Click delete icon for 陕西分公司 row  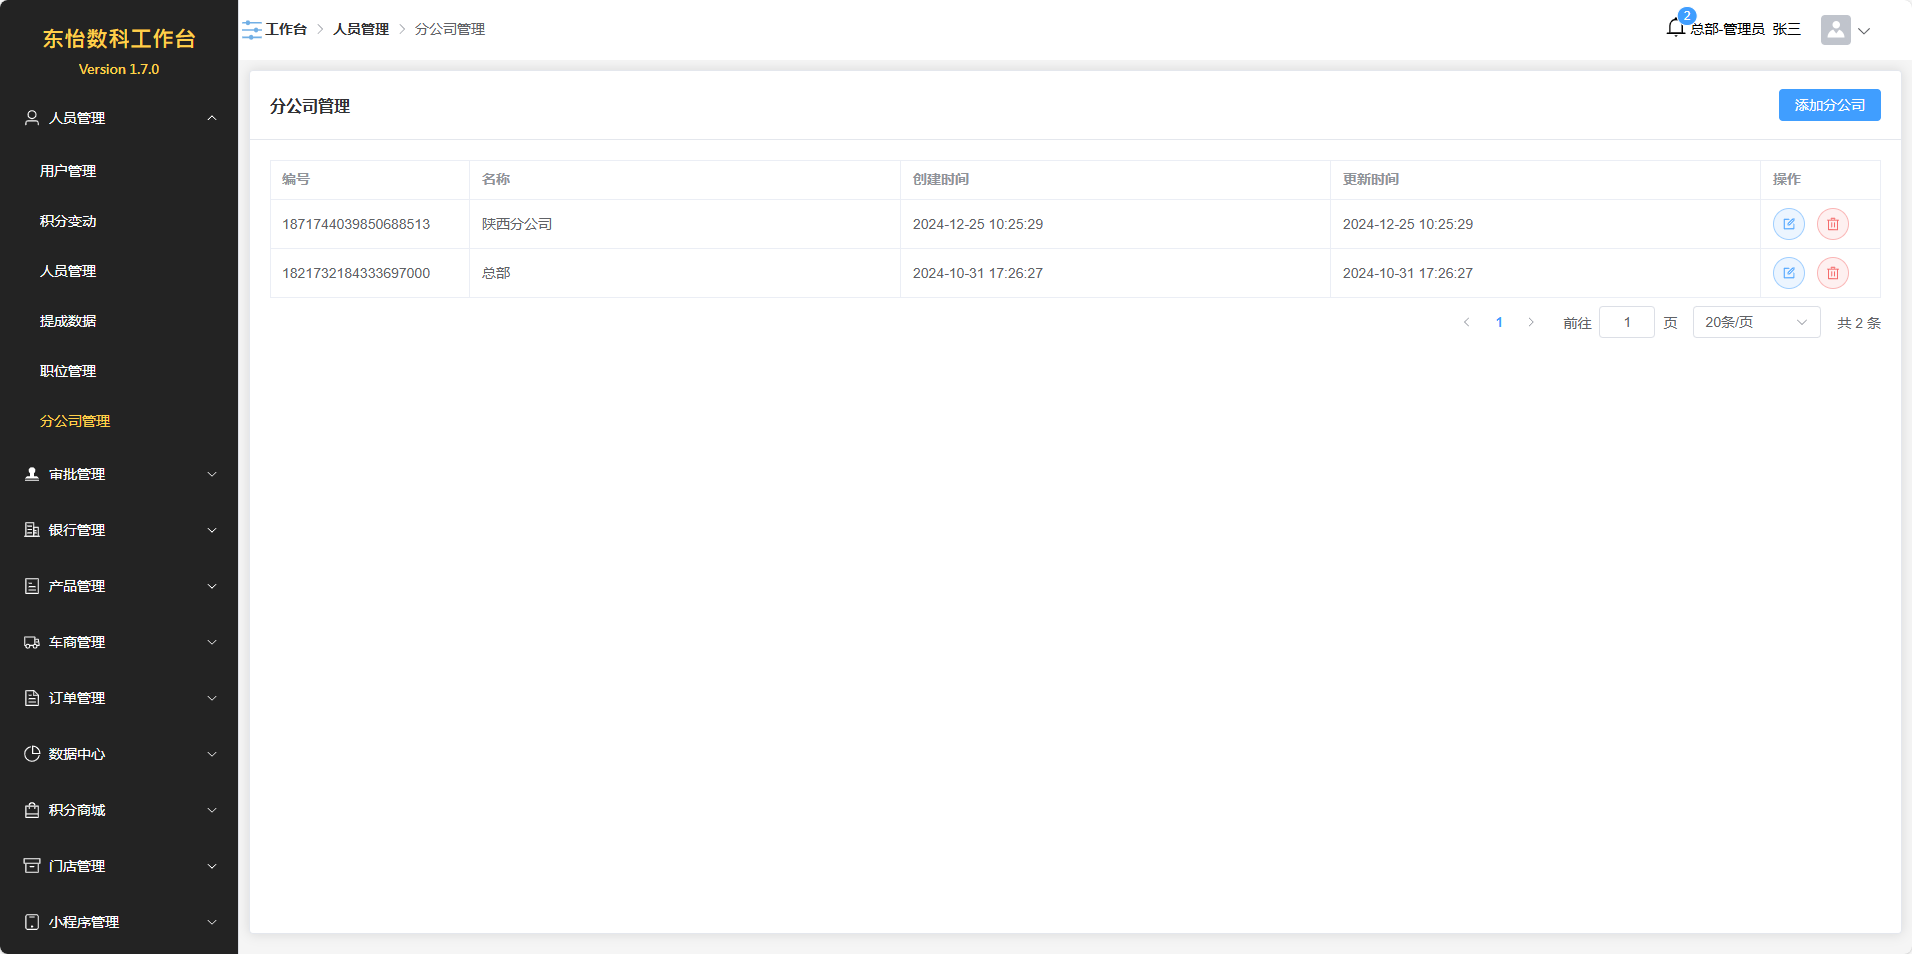1832,224
